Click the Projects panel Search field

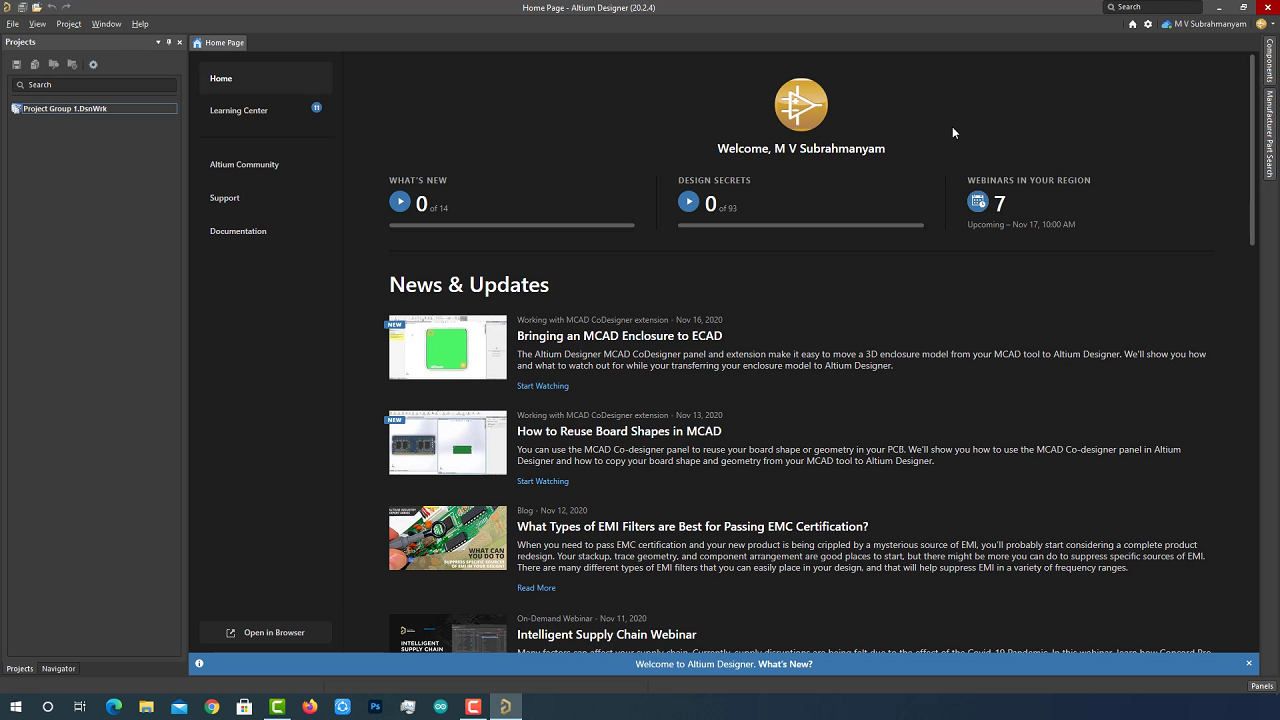click(x=95, y=85)
